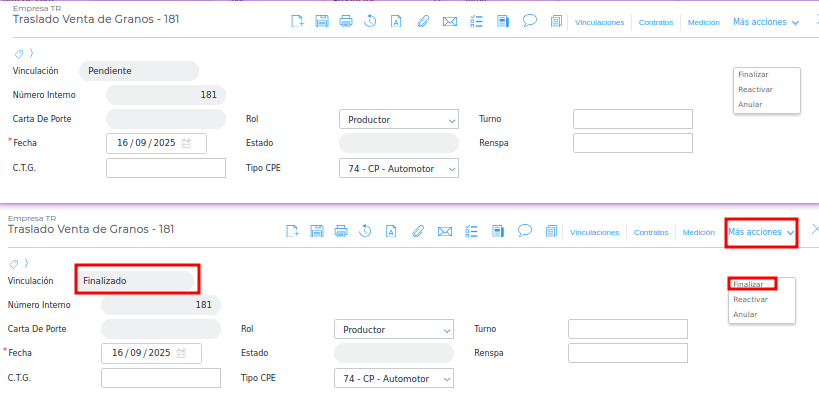Click the Estado field in the upper form
Image resolution: width=819 pixels, height=399 pixels.
(399, 143)
